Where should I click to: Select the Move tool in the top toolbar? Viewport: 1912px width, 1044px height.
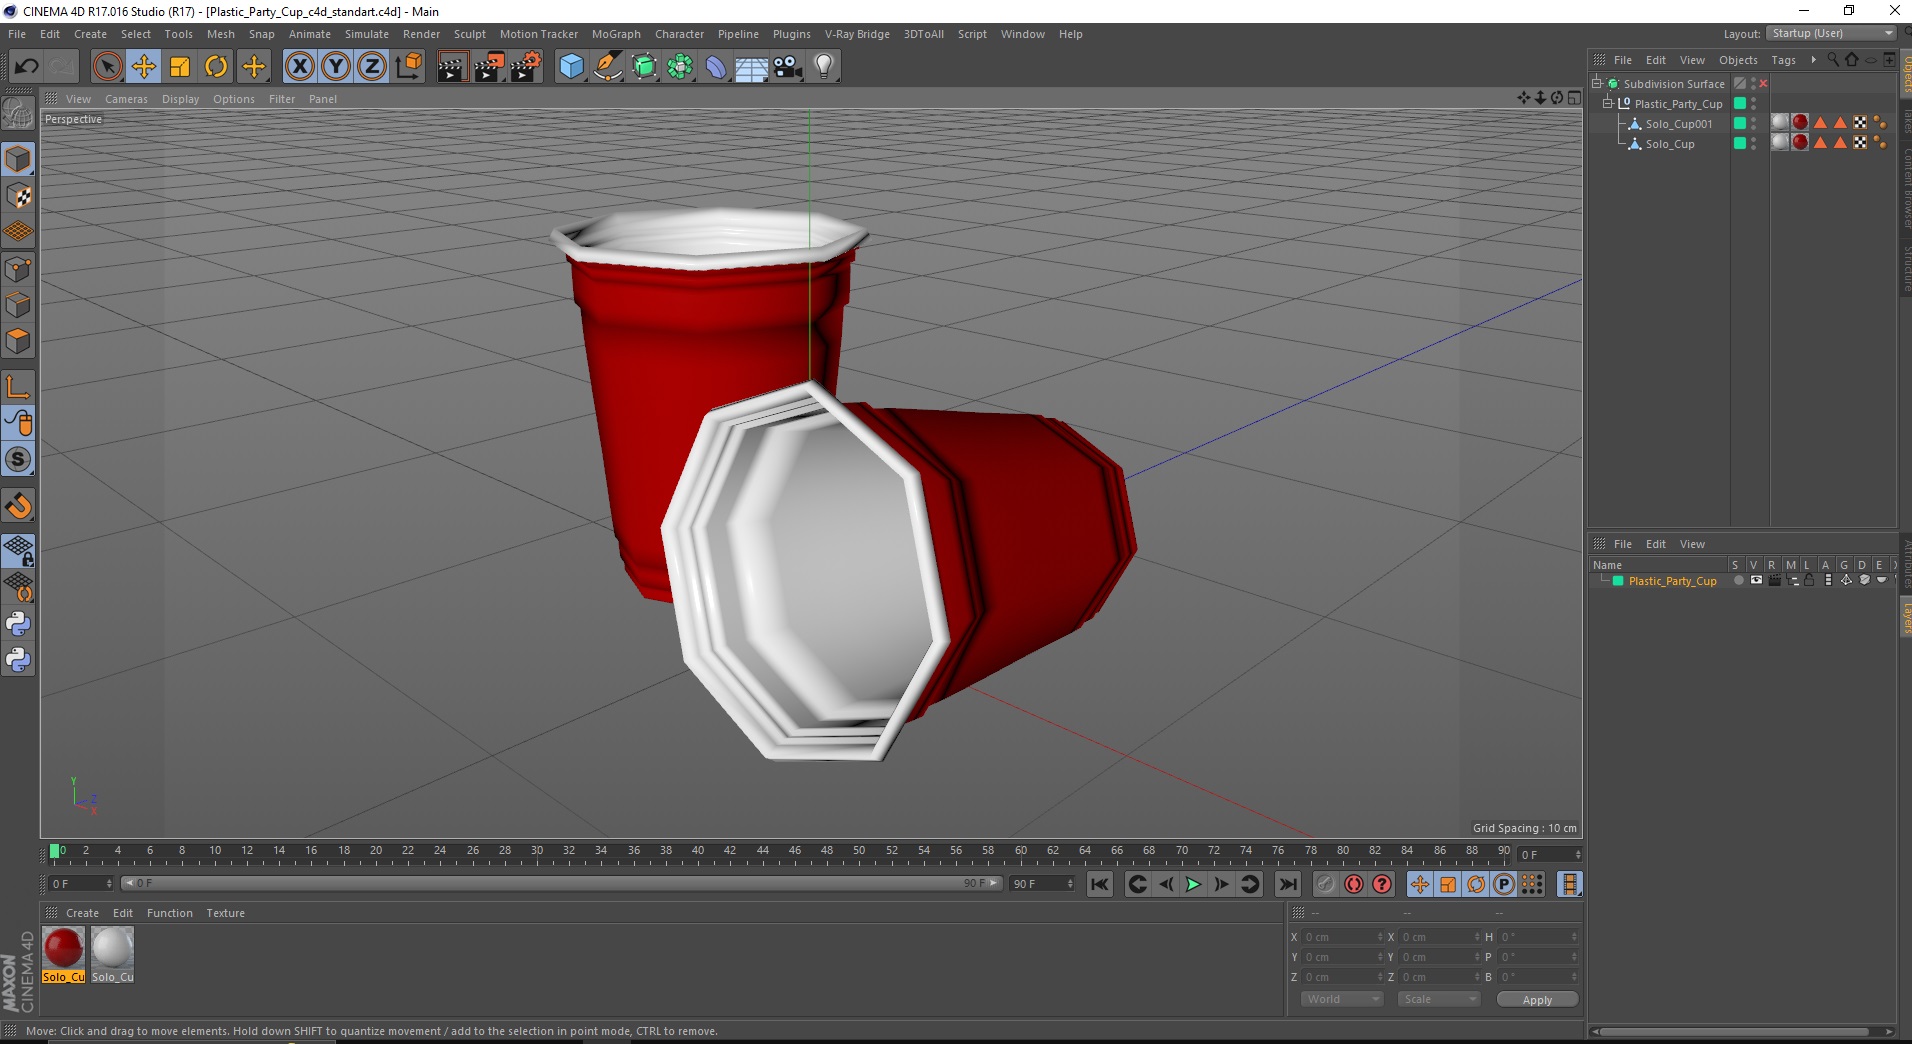[x=143, y=67]
